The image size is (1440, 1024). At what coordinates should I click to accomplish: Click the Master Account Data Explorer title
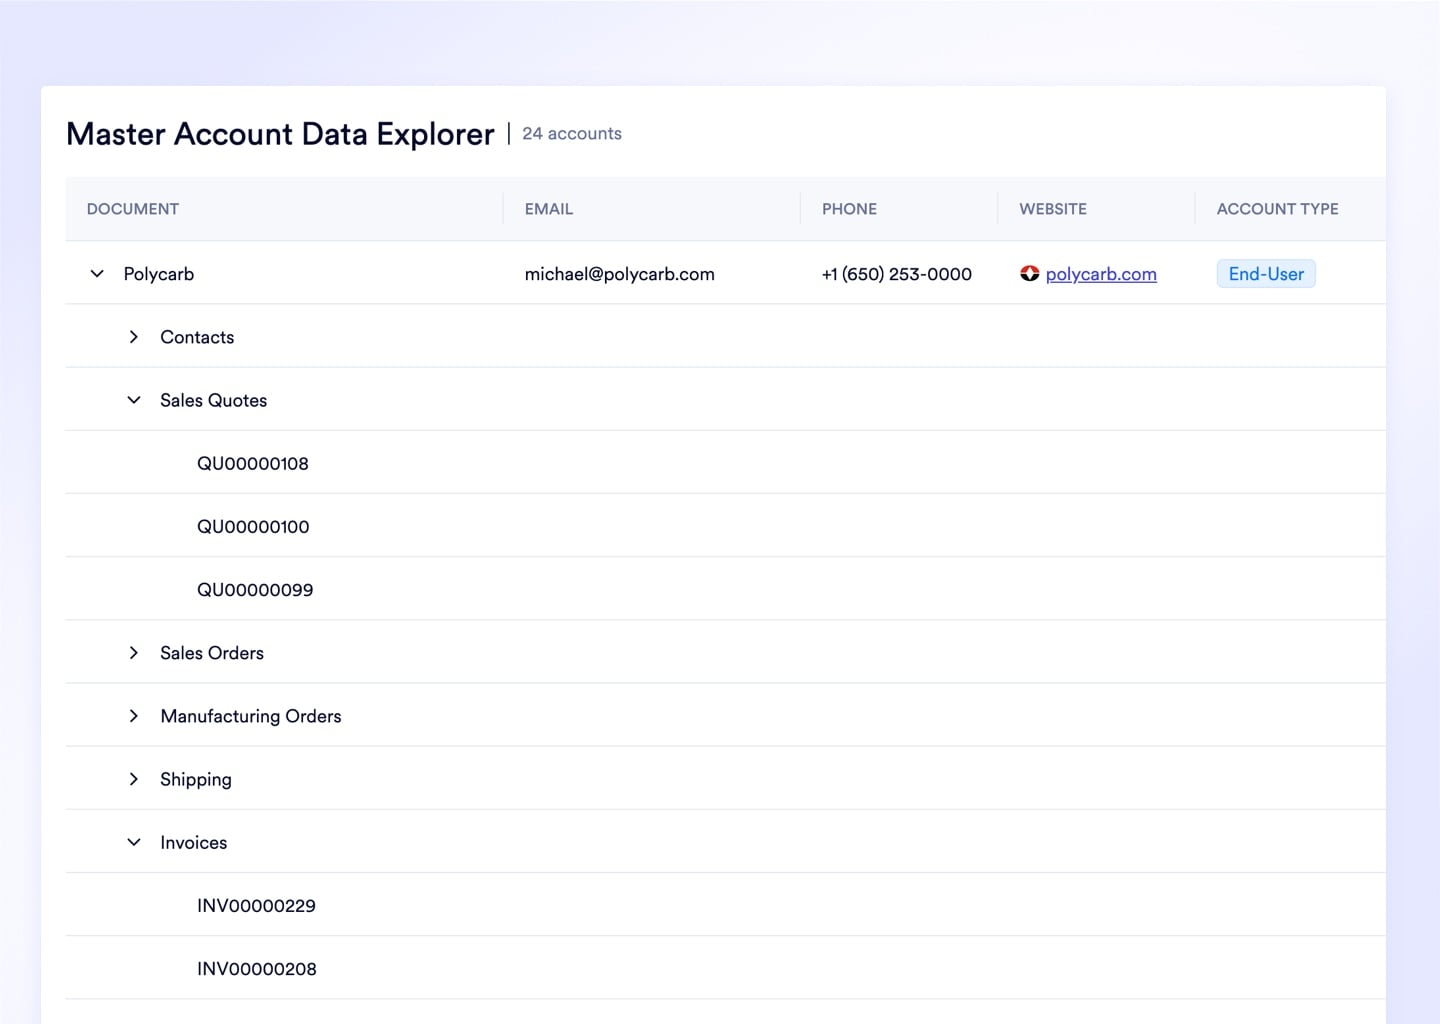280,134
